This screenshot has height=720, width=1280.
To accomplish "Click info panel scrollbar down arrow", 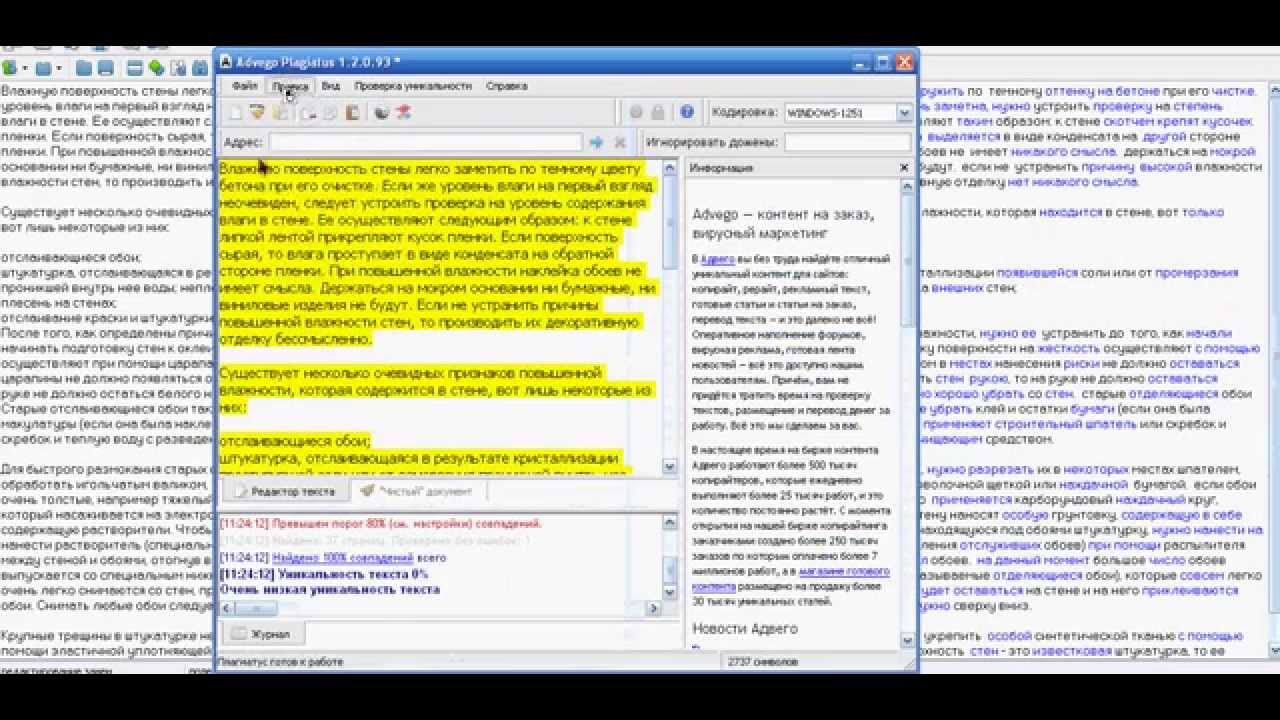I will tap(908, 640).
